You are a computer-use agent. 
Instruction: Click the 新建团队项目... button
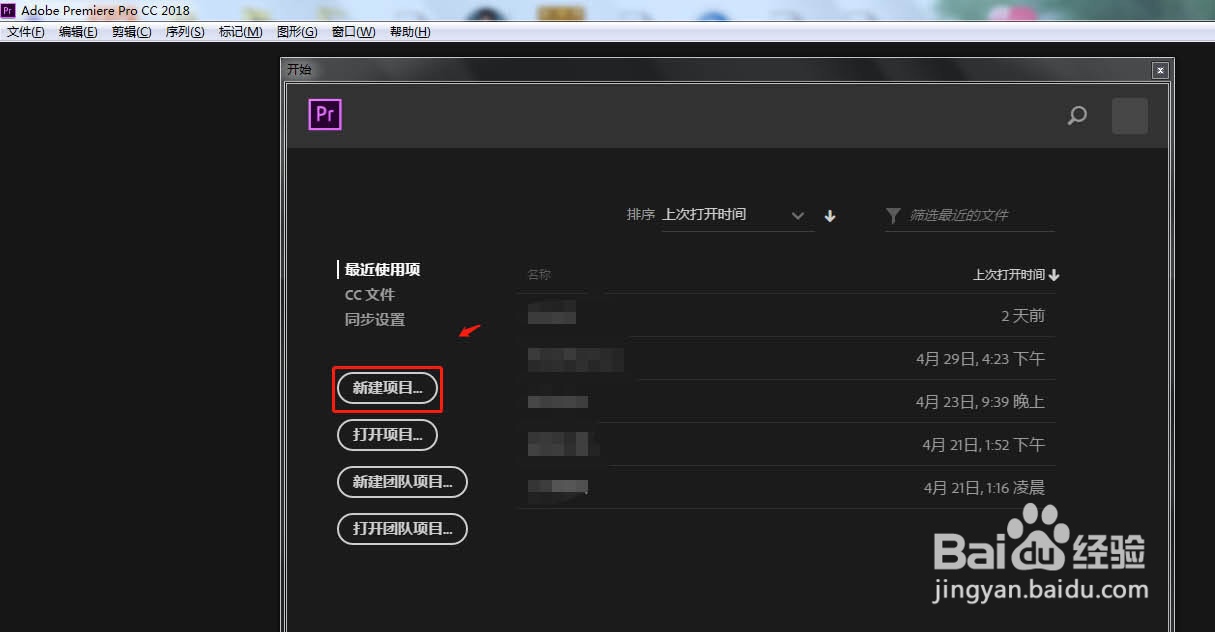tap(403, 482)
